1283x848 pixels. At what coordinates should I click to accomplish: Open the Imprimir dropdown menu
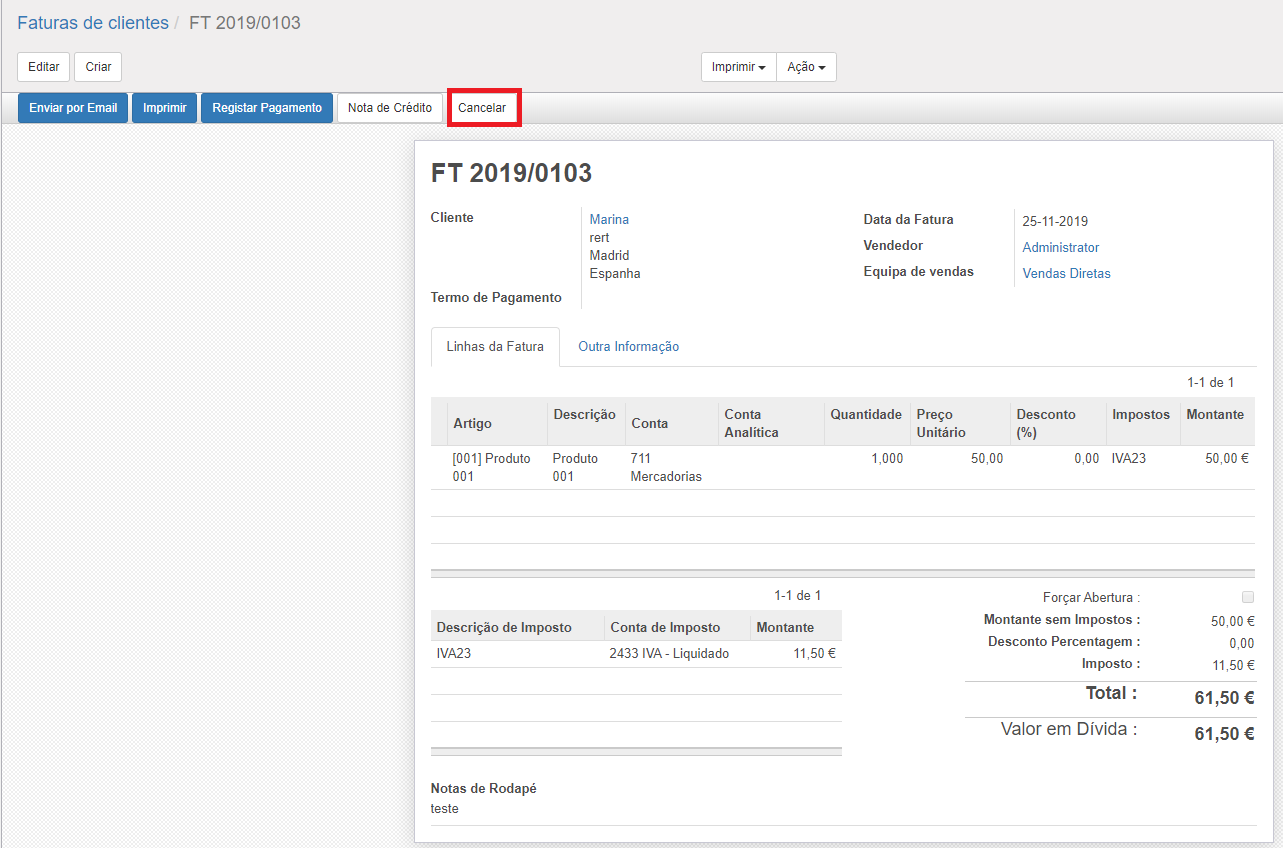(x=738, y=67)
